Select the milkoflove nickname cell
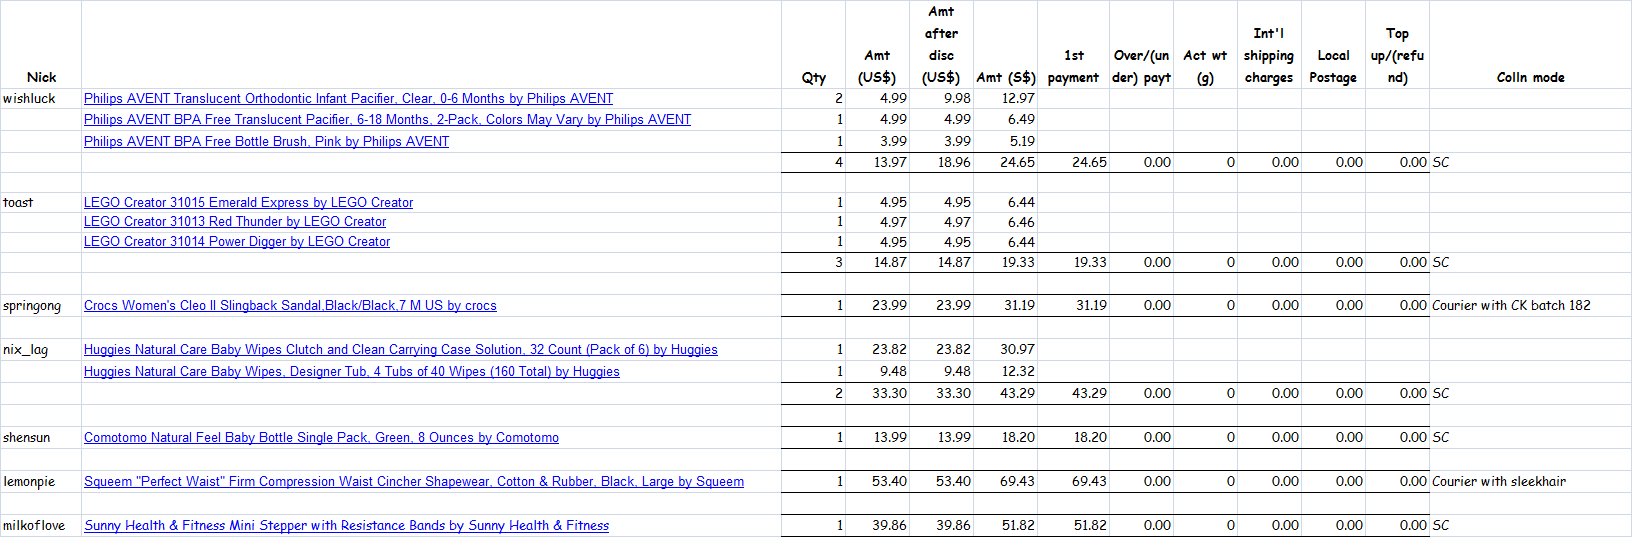The width and height of the screenshot is (1632, 537). pos(41,525)
